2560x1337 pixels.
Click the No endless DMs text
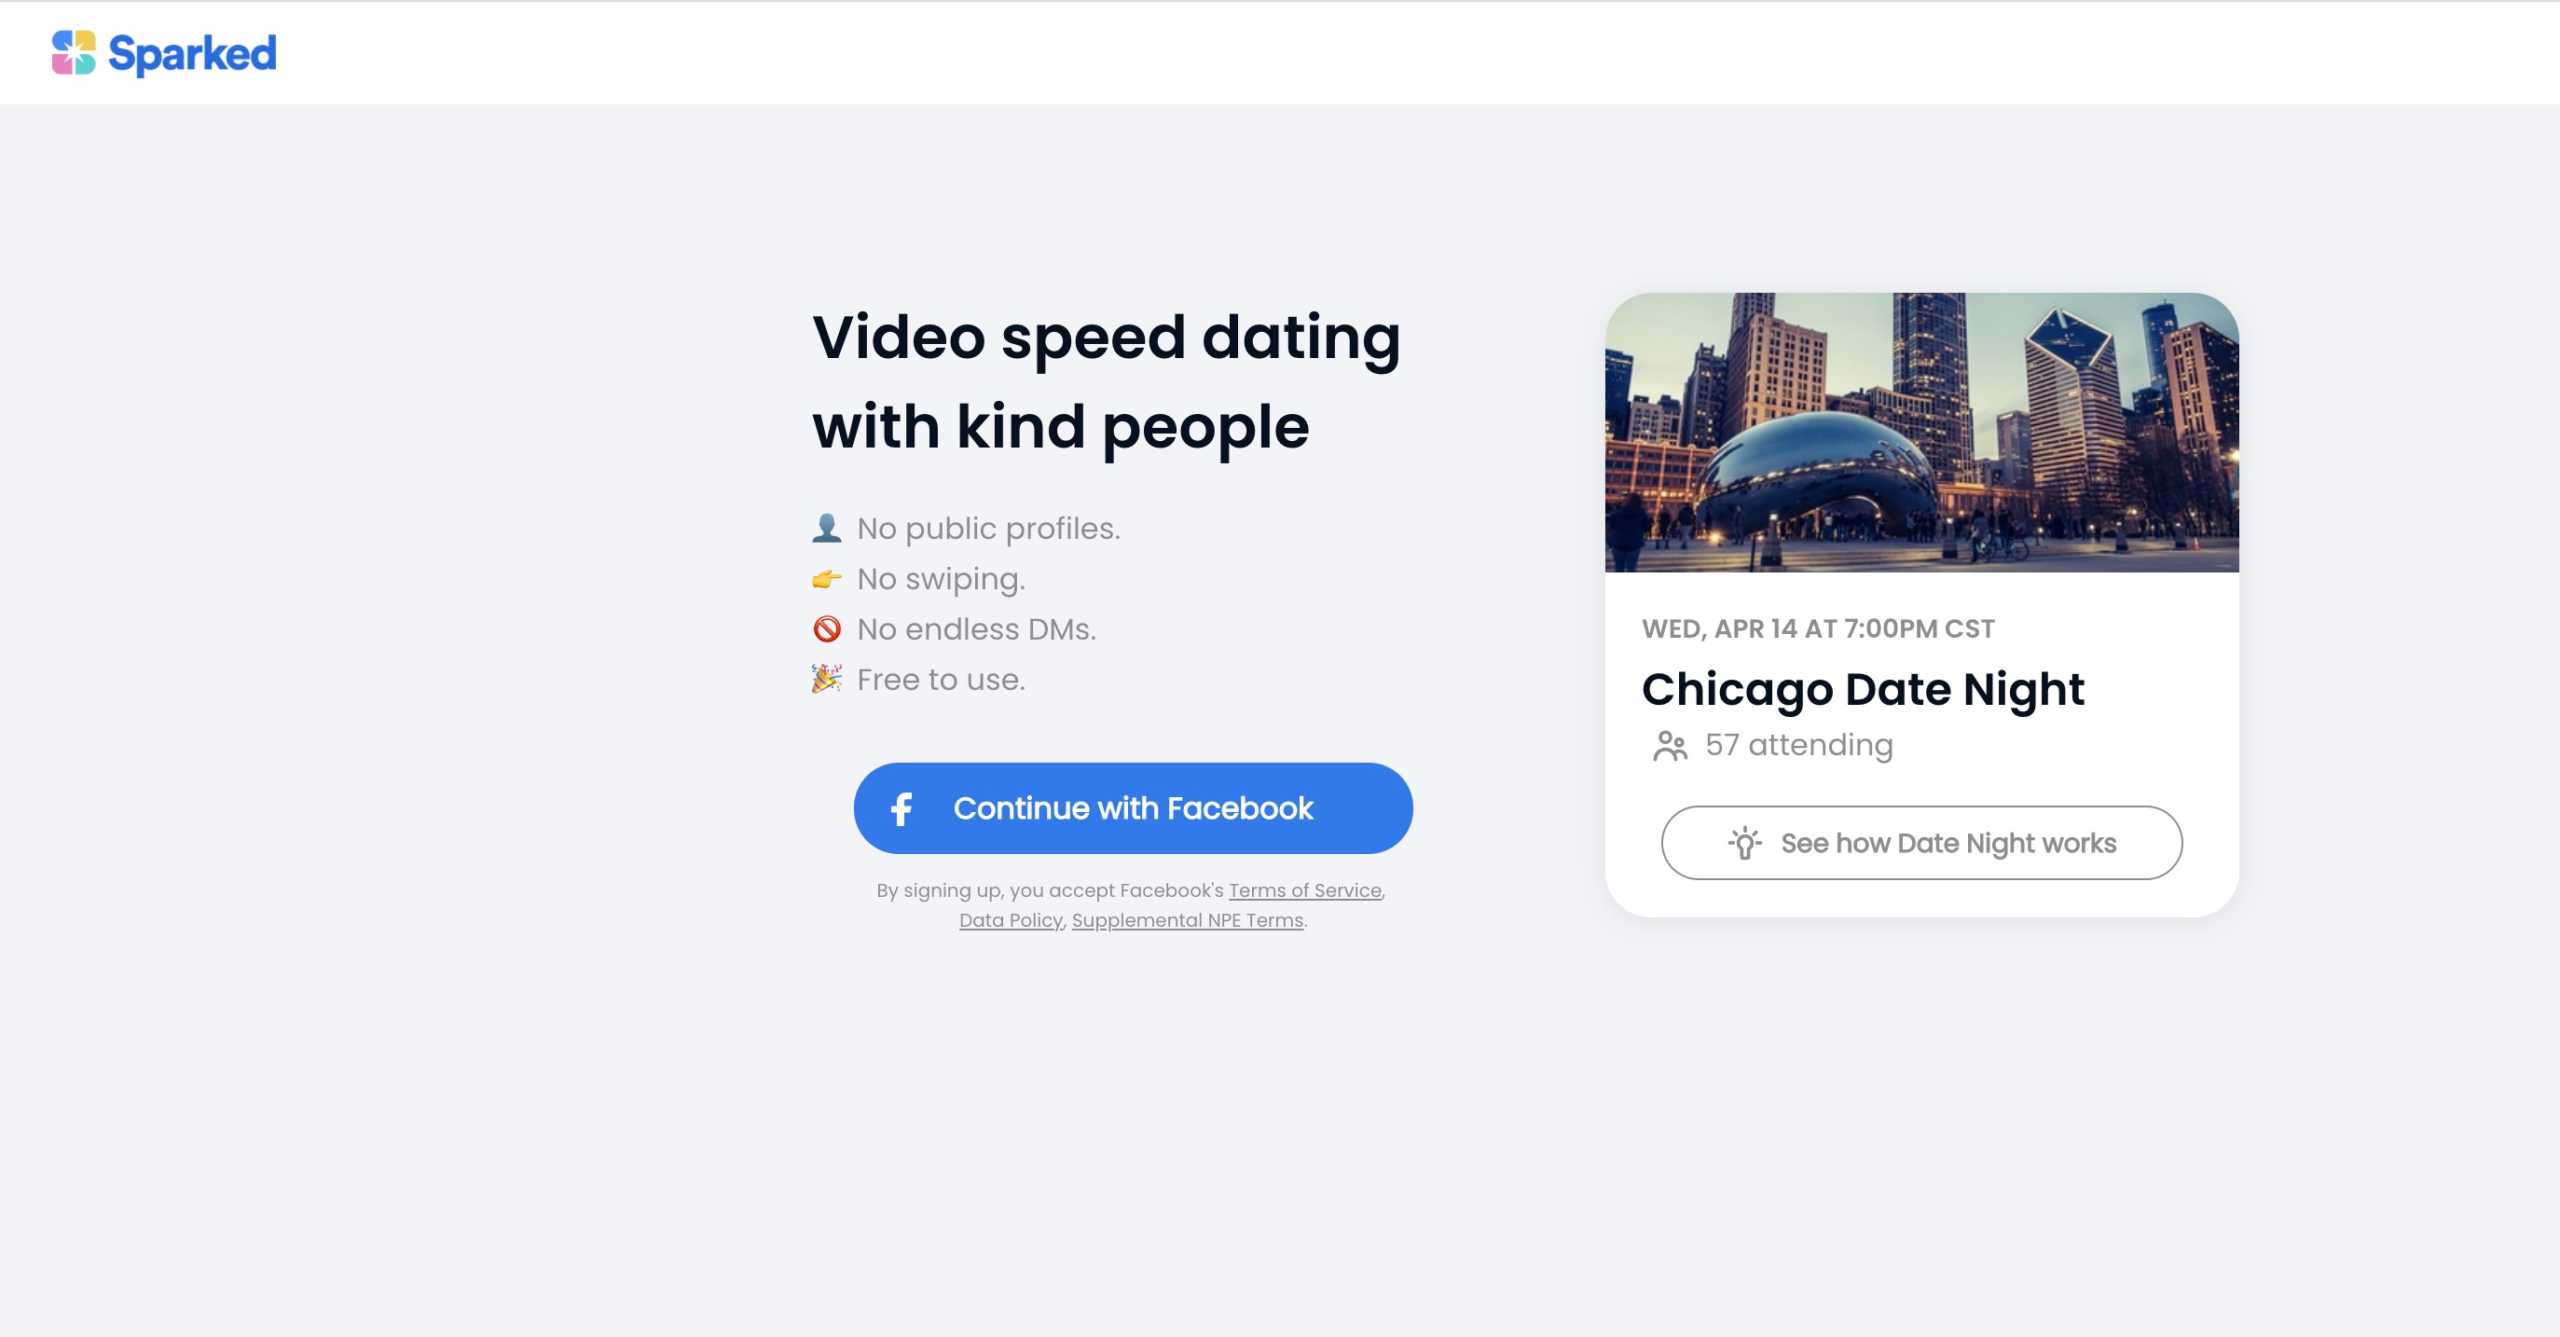pyautogui.click(x=976, y=630)
